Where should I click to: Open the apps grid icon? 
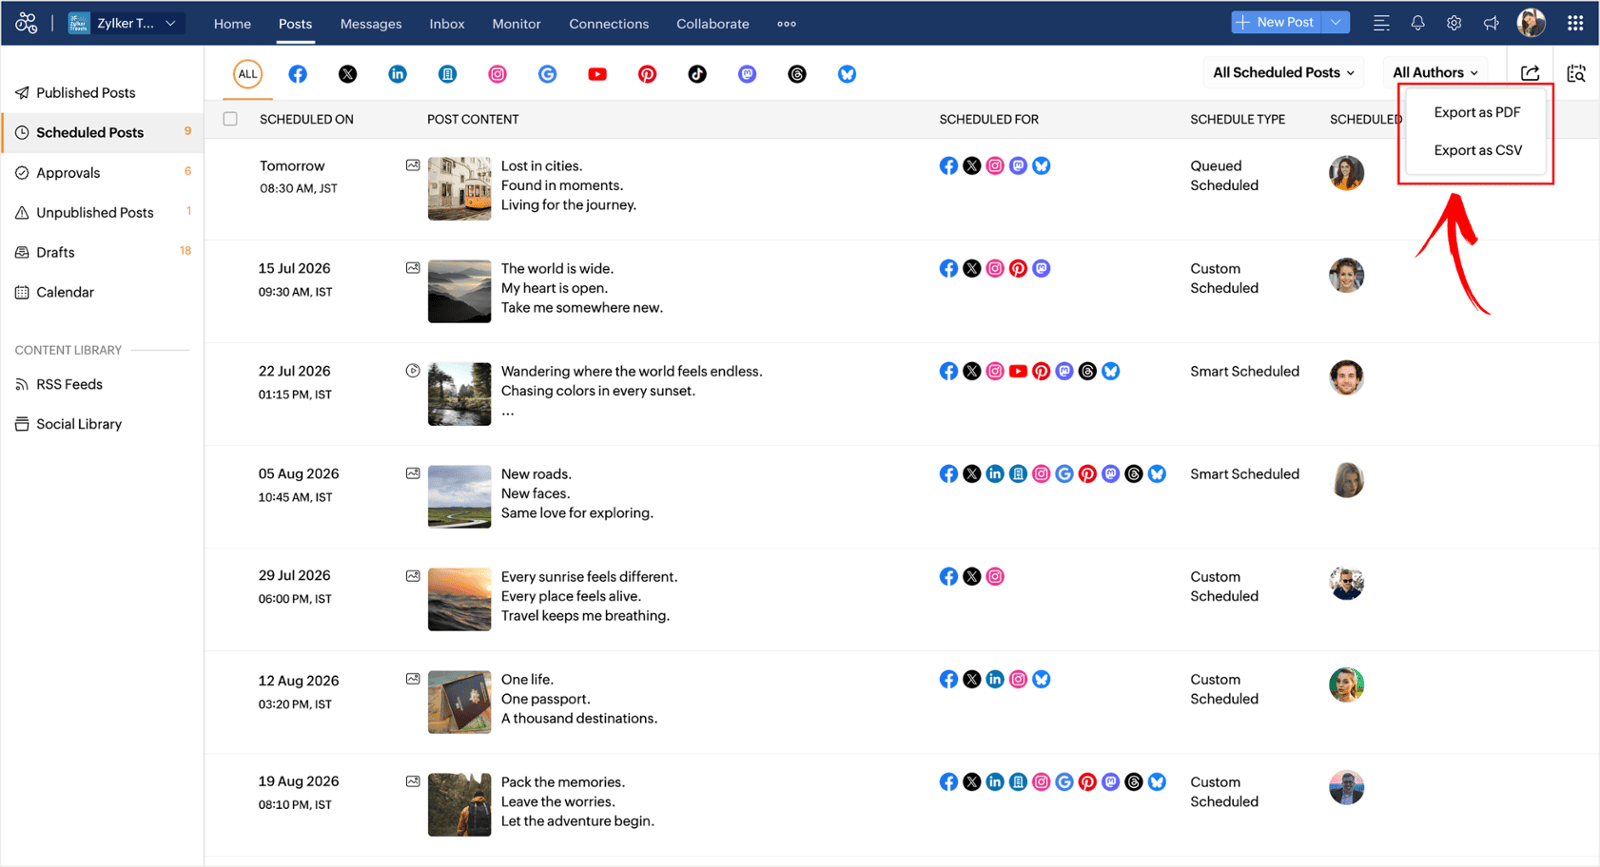coord(1575,23)
